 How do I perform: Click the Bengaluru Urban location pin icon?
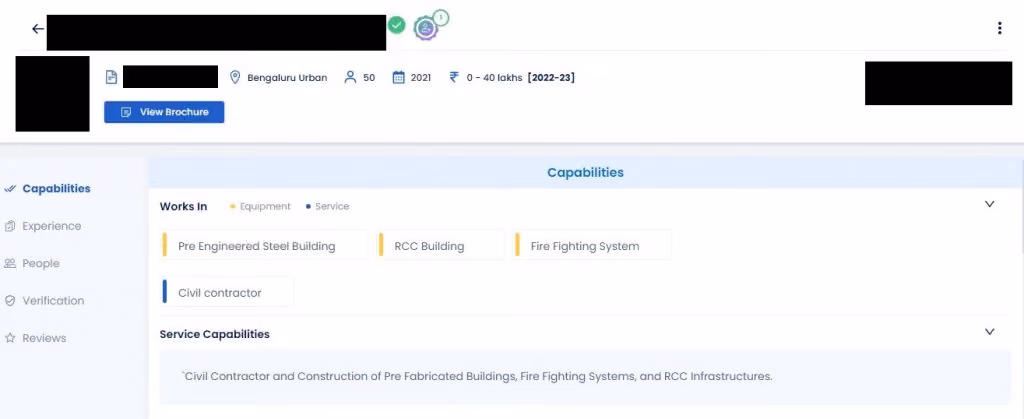pos(235,78)
